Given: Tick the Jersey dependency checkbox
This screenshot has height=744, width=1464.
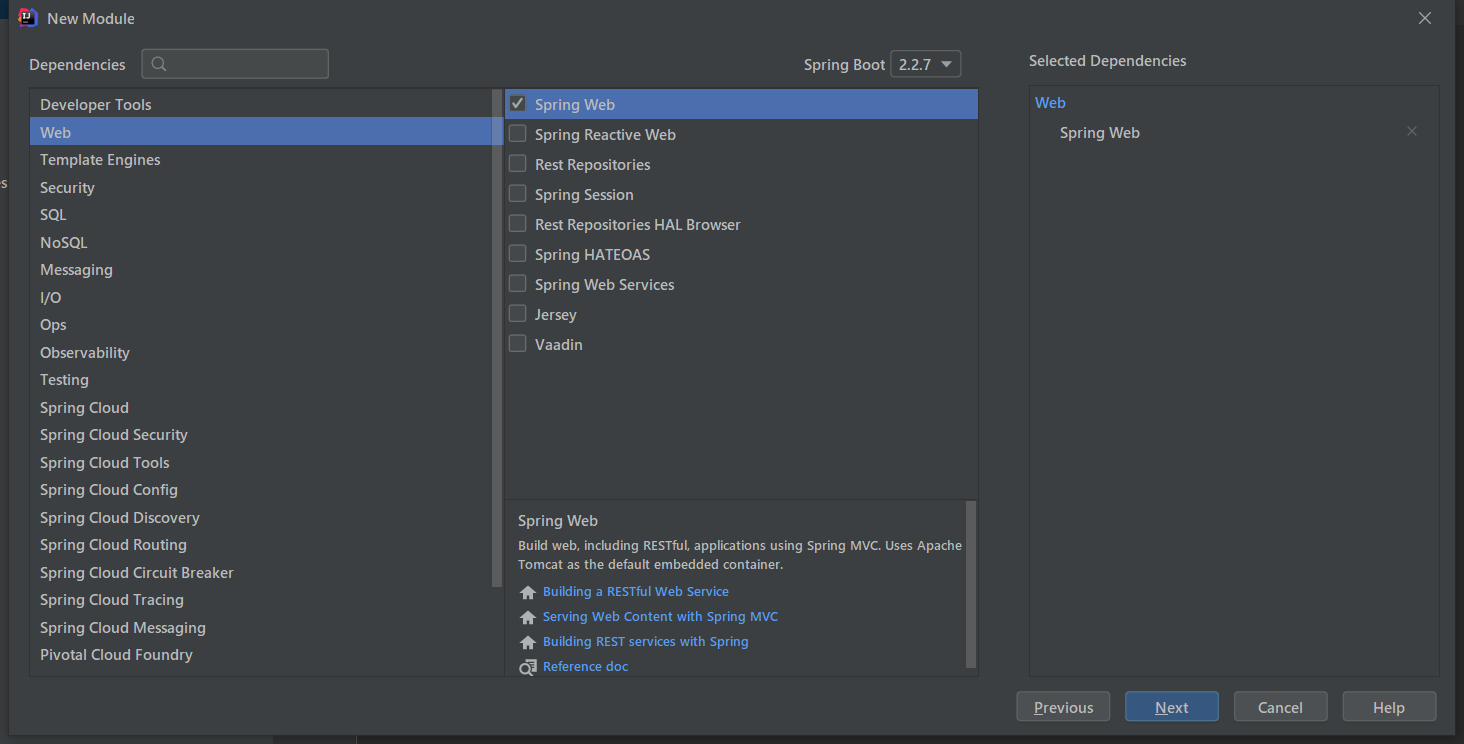Looking at the screenshot, I should click(x=518, y=314).
